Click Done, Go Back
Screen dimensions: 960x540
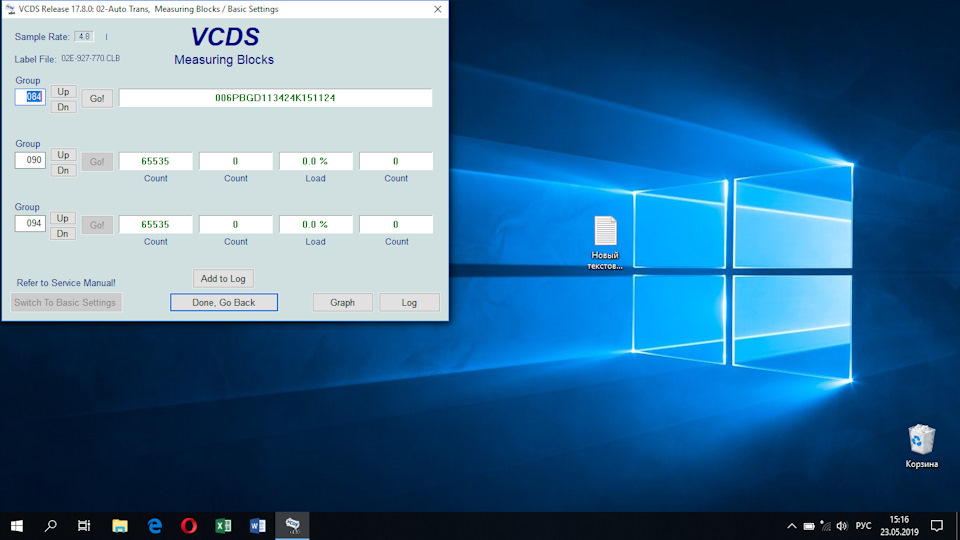click(x=223, y=302)
